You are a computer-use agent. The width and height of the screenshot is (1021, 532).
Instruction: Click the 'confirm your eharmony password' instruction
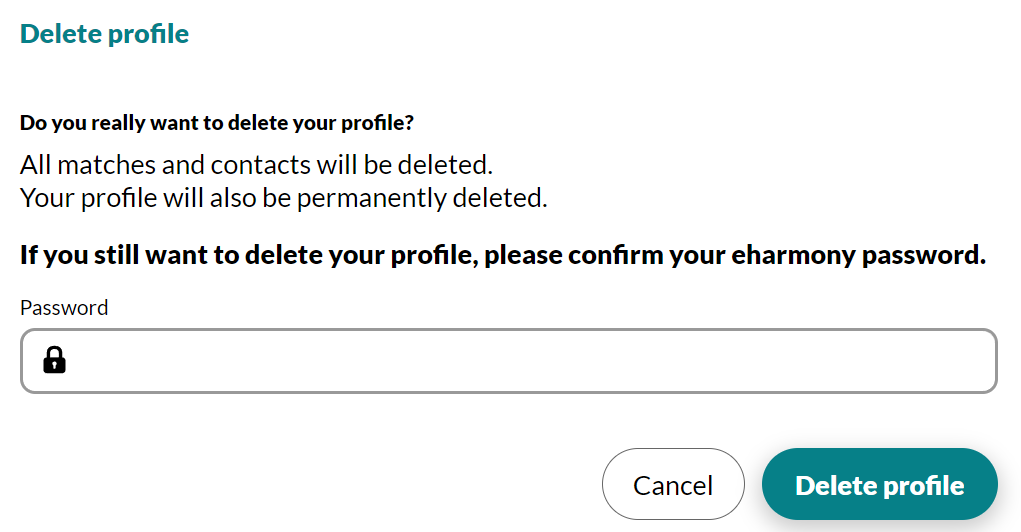503,255
